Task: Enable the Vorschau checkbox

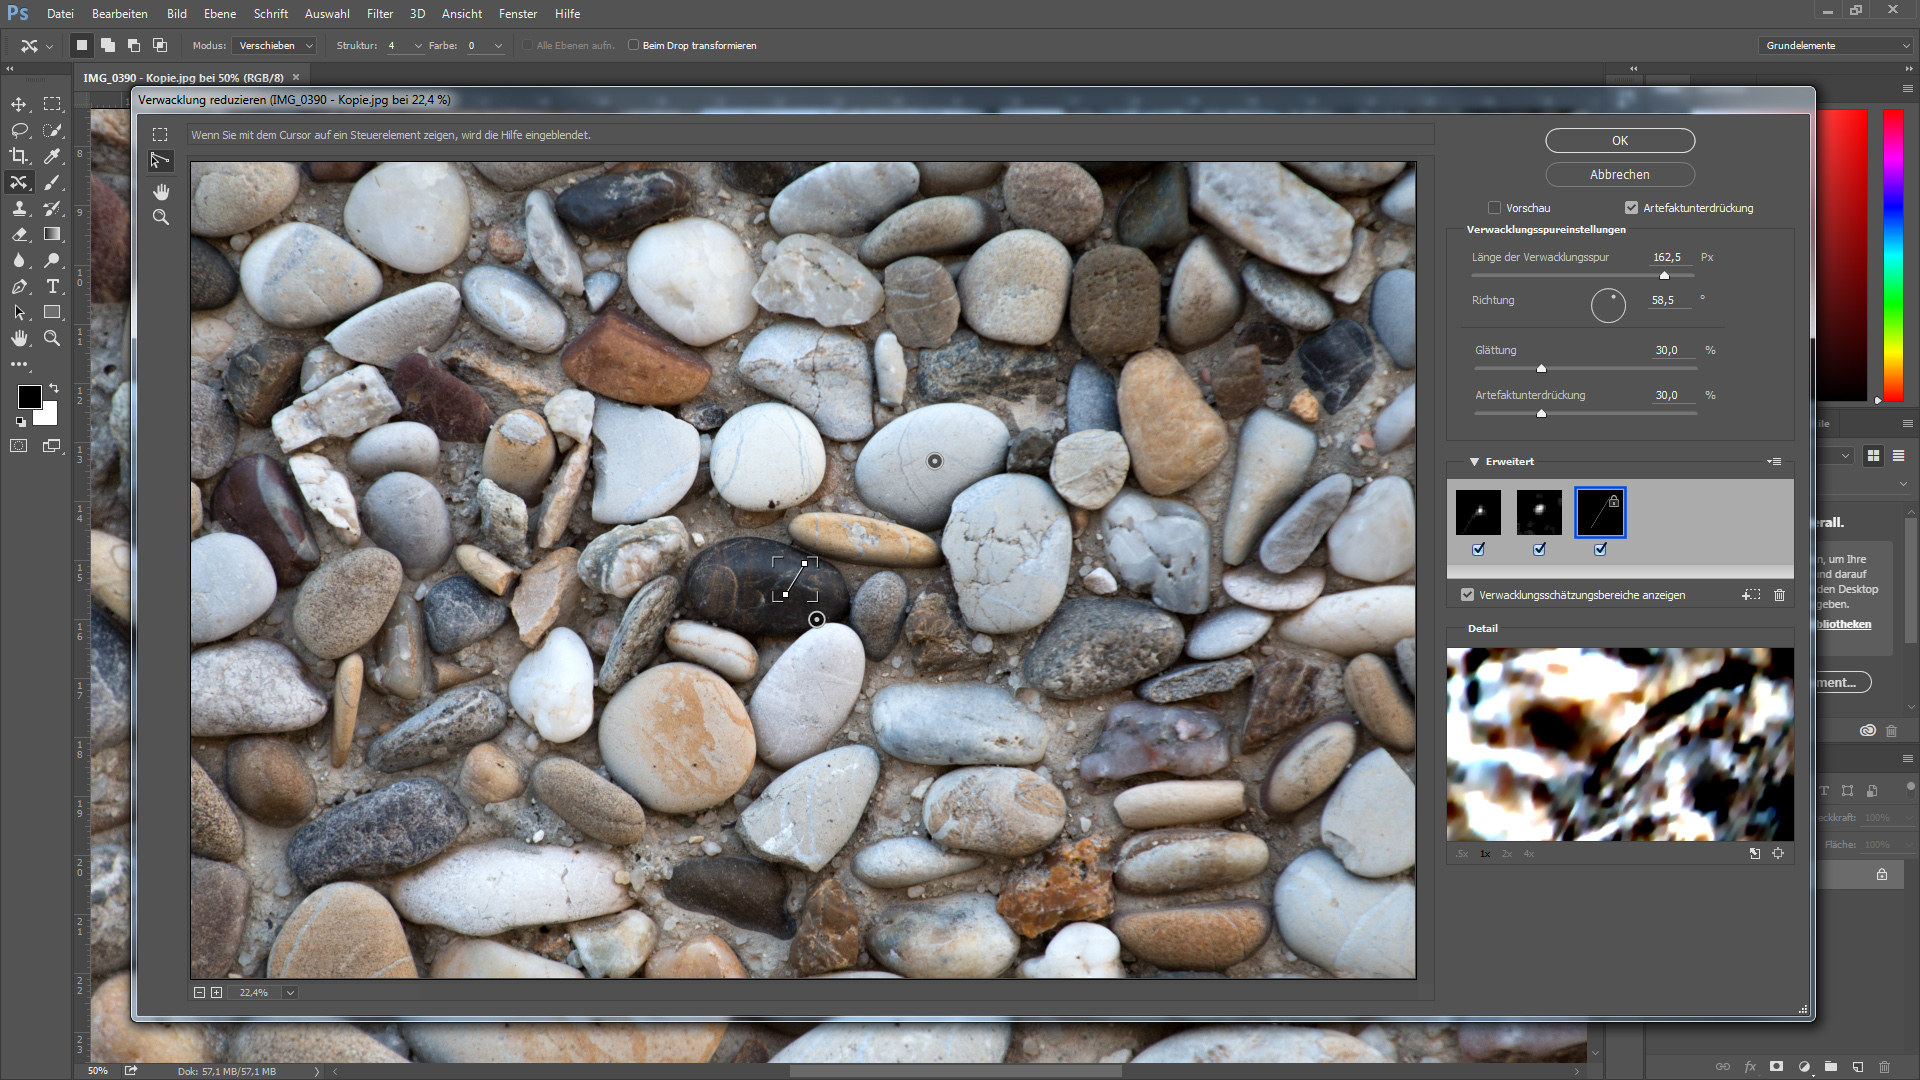Action: click(1494, 208)
